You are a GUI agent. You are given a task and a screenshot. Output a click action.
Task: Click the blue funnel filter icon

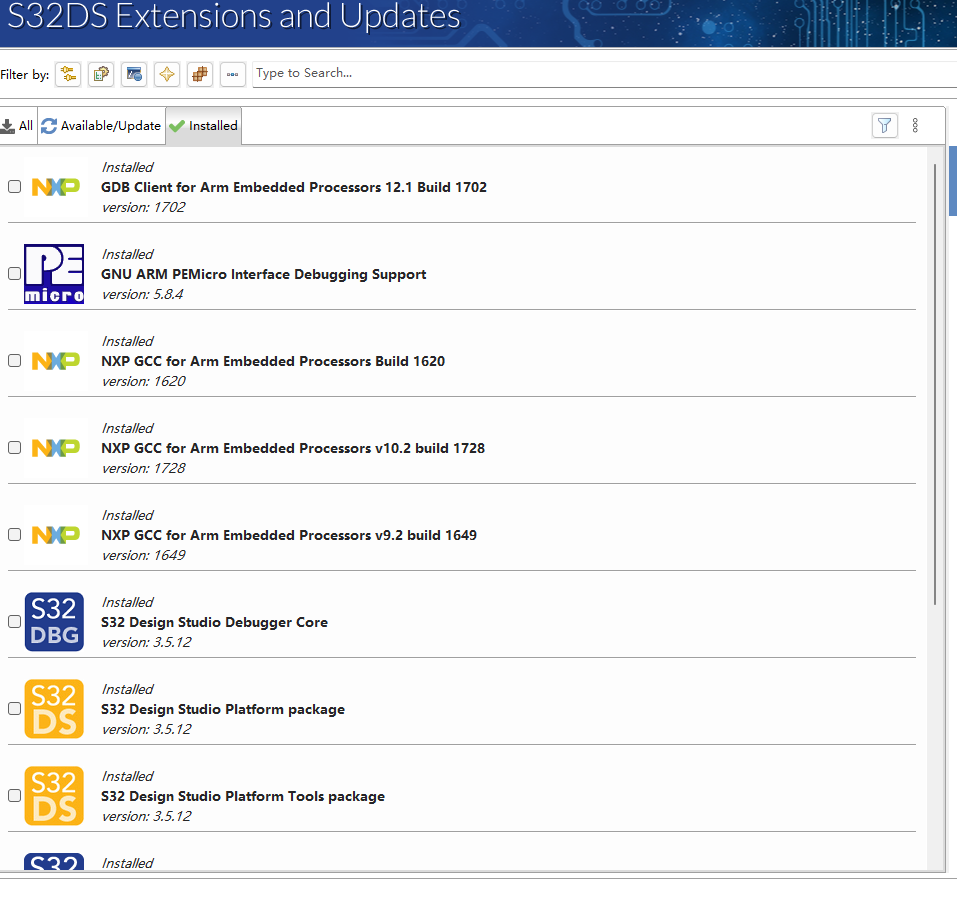point(884,125)
